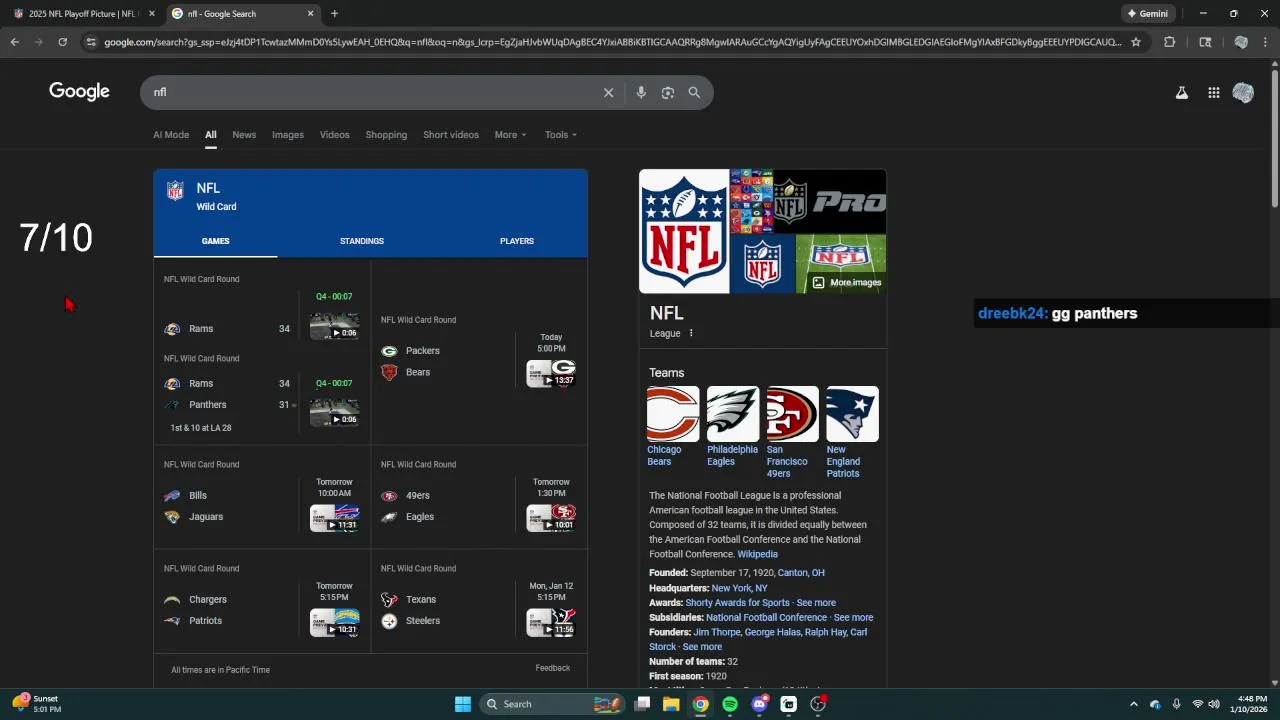
Task: Play Rams vs Panthers highlight video
Action: point(334,411)
